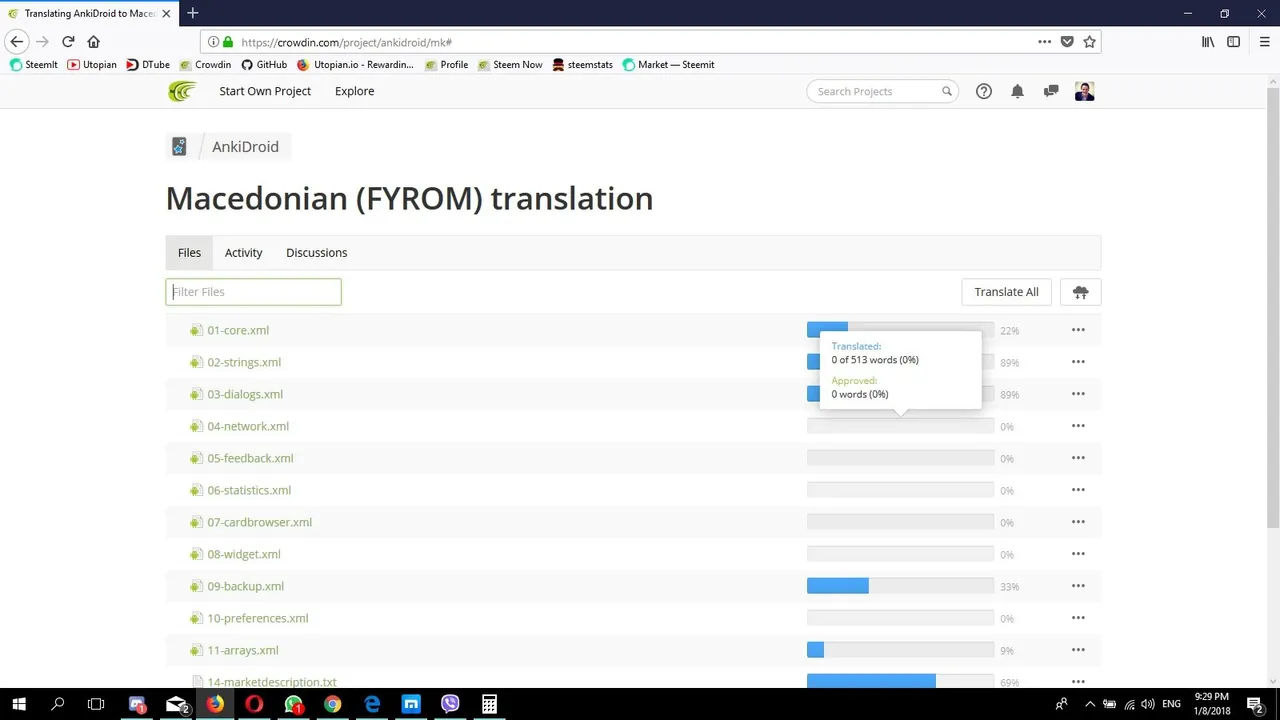Image resolution: width=1280 pixels, height=720 pixels.
Task: Open options menu for 08-widget.xml
Action: 1078,554
